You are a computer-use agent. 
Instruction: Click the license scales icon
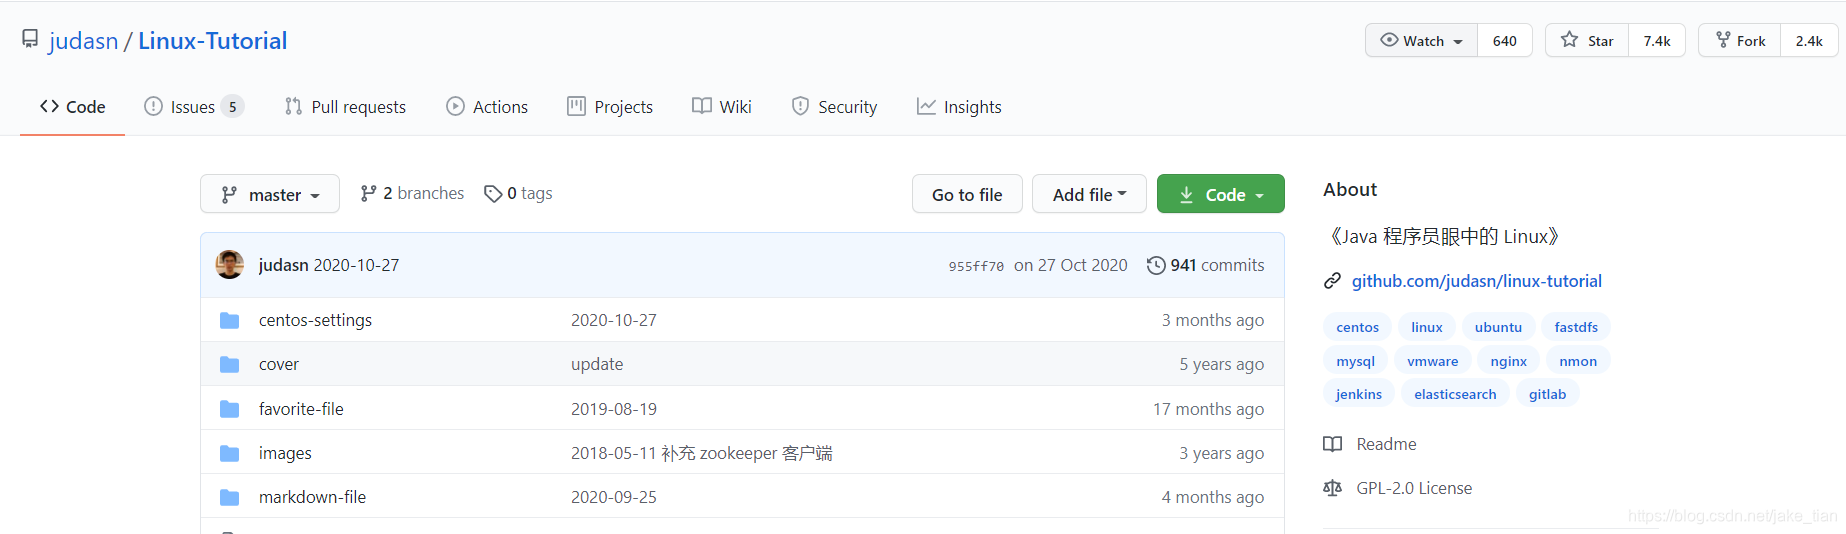click(x=1332, y=488)
